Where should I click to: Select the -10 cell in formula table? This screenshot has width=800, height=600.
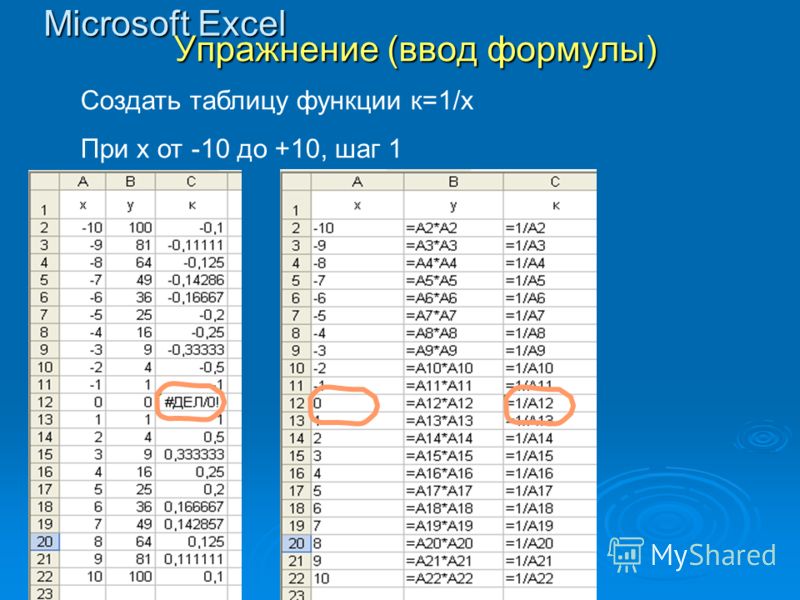tap(358, 228)
